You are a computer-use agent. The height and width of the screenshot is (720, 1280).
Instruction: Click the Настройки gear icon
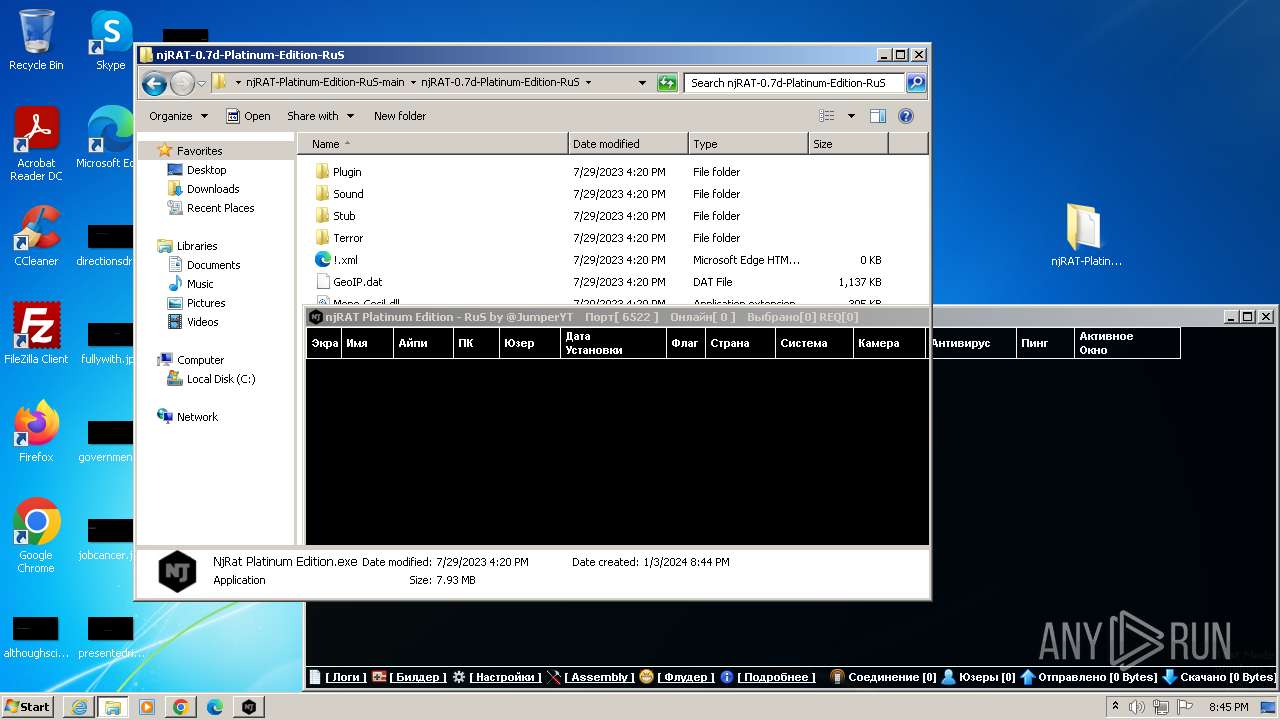[x=459, y=677]
